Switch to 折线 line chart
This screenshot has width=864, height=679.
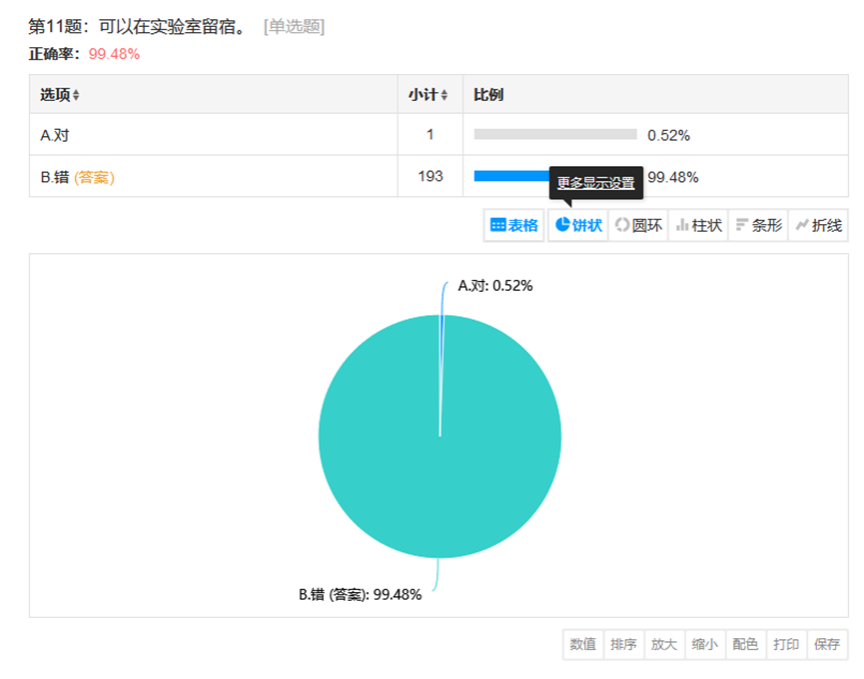[818, 225]
